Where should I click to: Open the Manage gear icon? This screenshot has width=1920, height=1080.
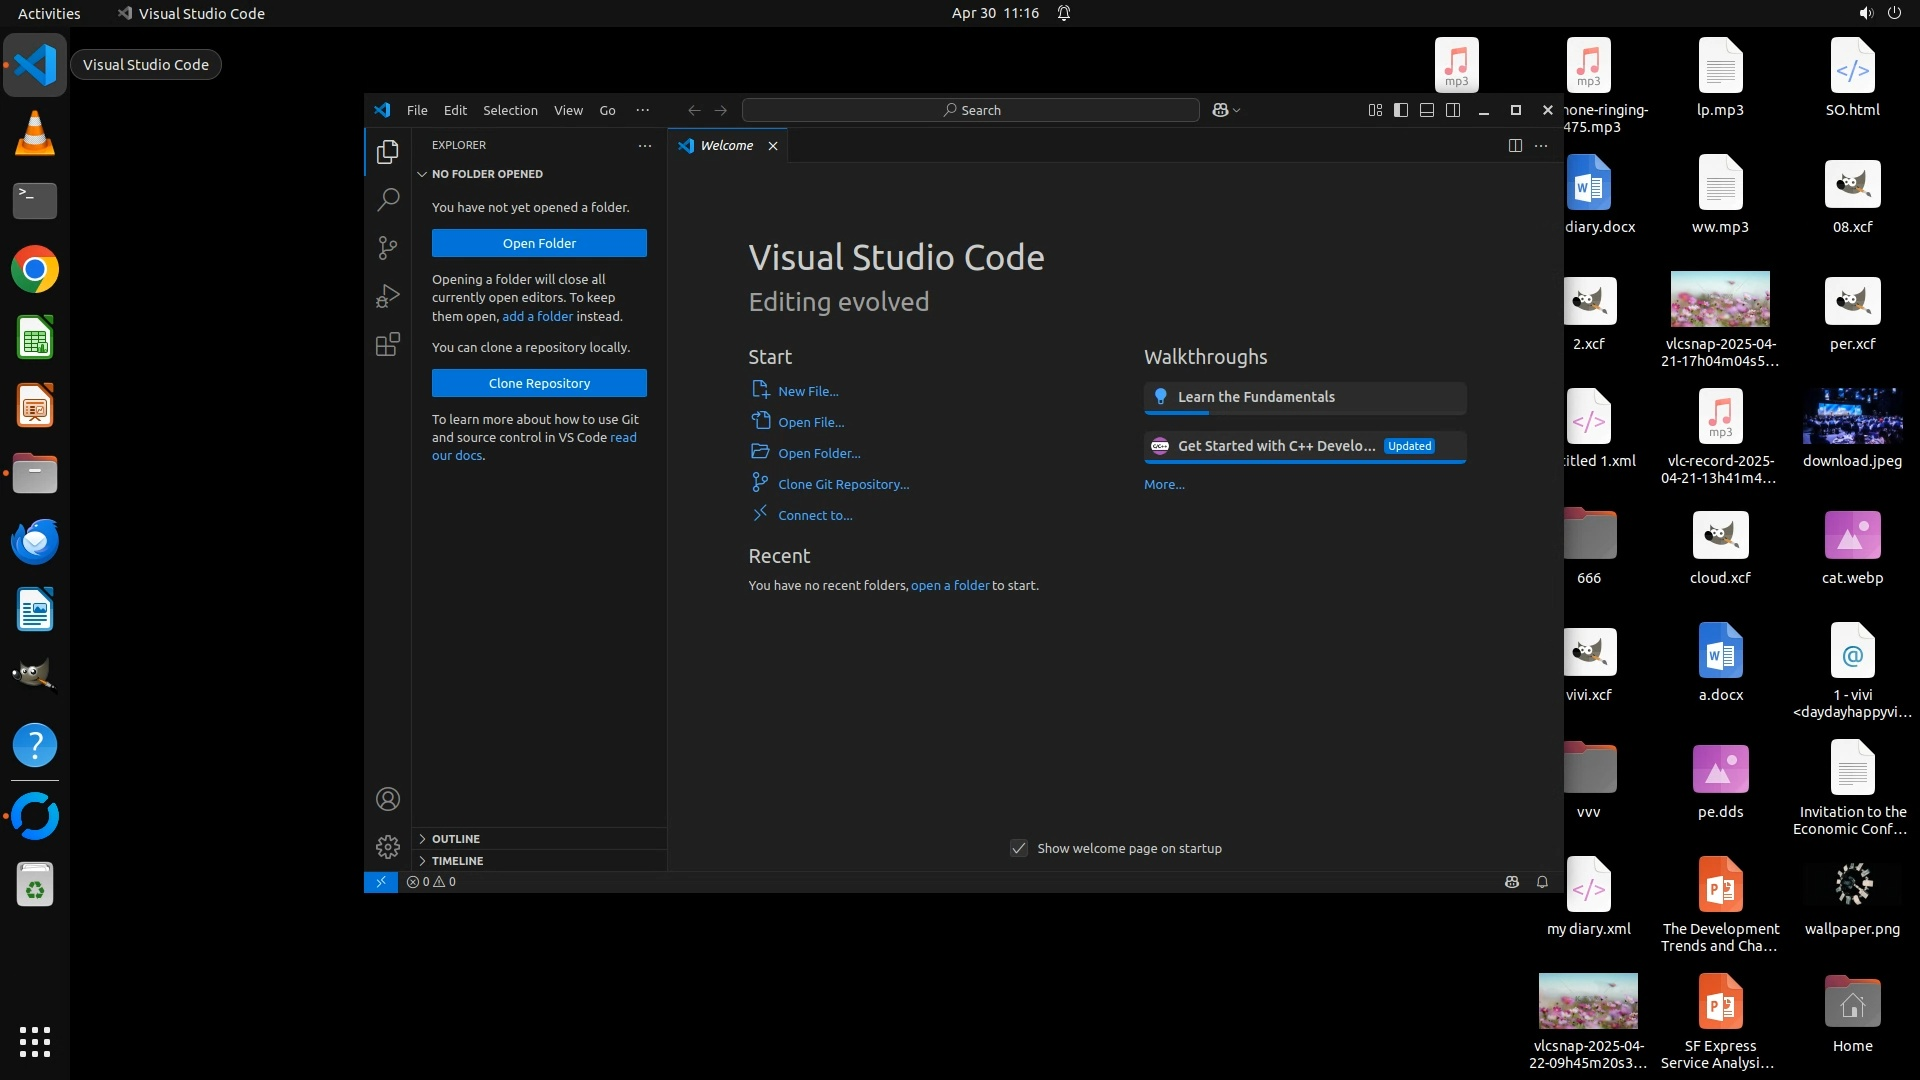pos(388,847)
